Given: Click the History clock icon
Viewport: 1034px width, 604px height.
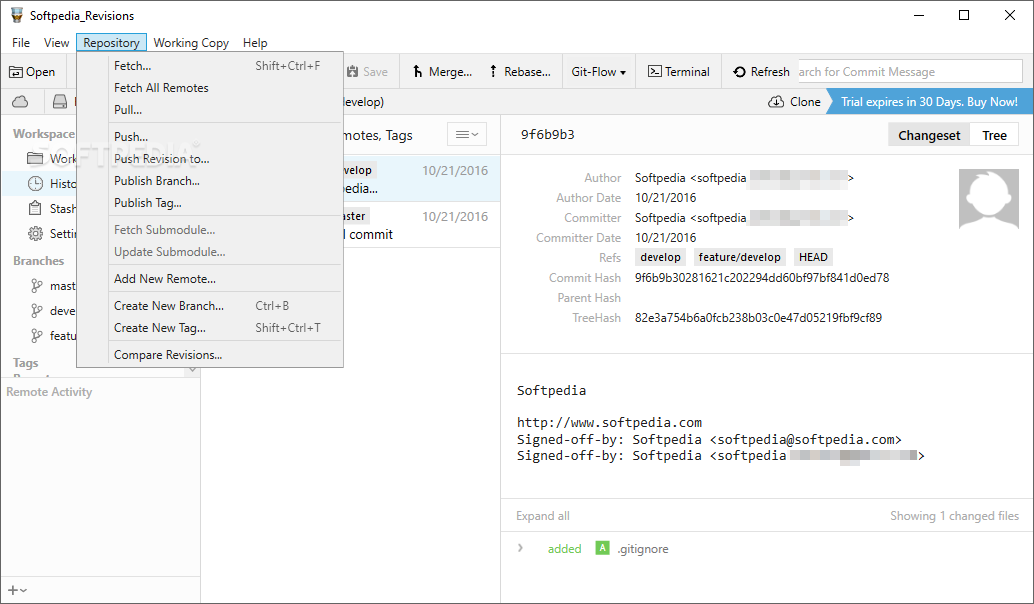Looking at the screenshot, I should (35, 183).
